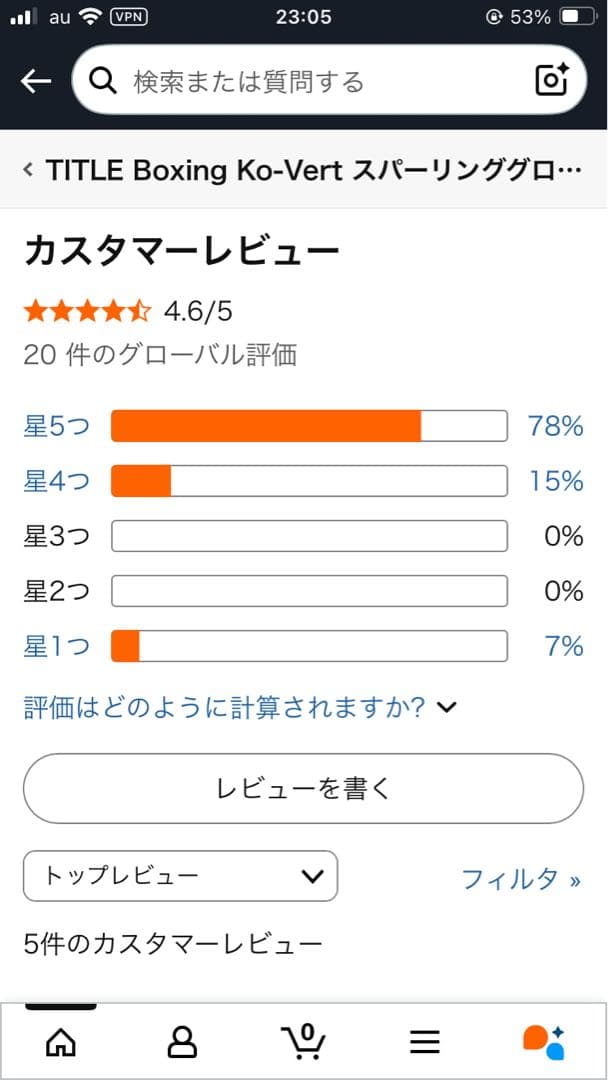Select the 星5つ rating link
The height and width of the screenshot is (1080, 608).
pyautogui.click(x=56, y=425)
